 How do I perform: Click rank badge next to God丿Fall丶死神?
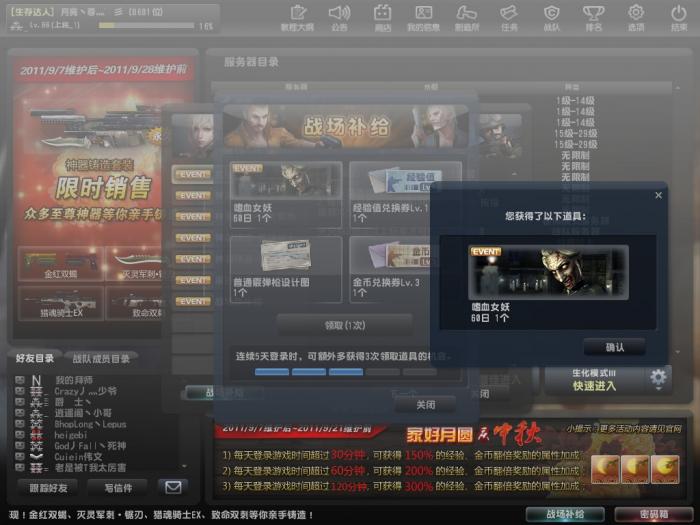click(x=37, y=446)
